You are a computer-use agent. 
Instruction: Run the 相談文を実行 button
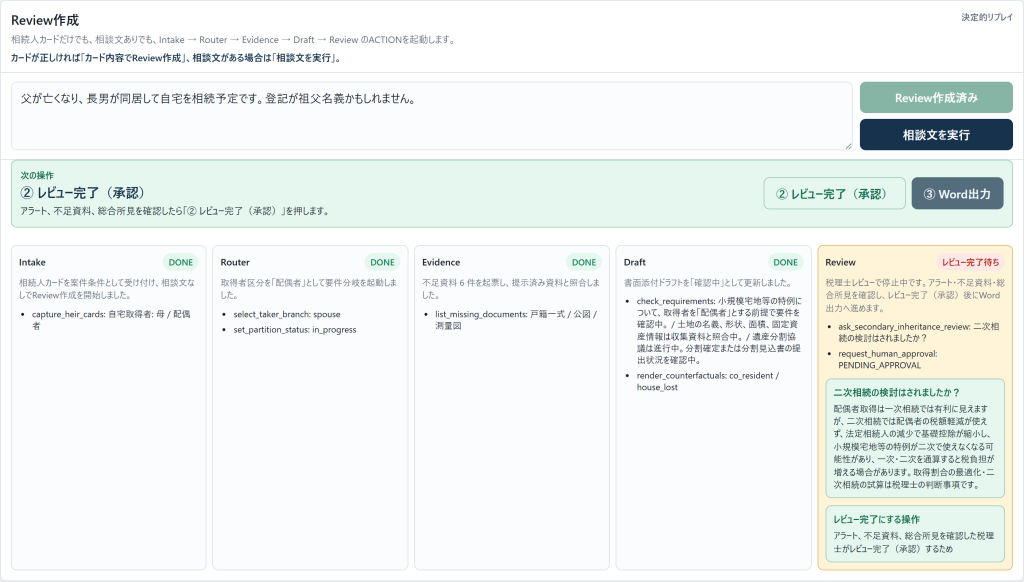936,135
